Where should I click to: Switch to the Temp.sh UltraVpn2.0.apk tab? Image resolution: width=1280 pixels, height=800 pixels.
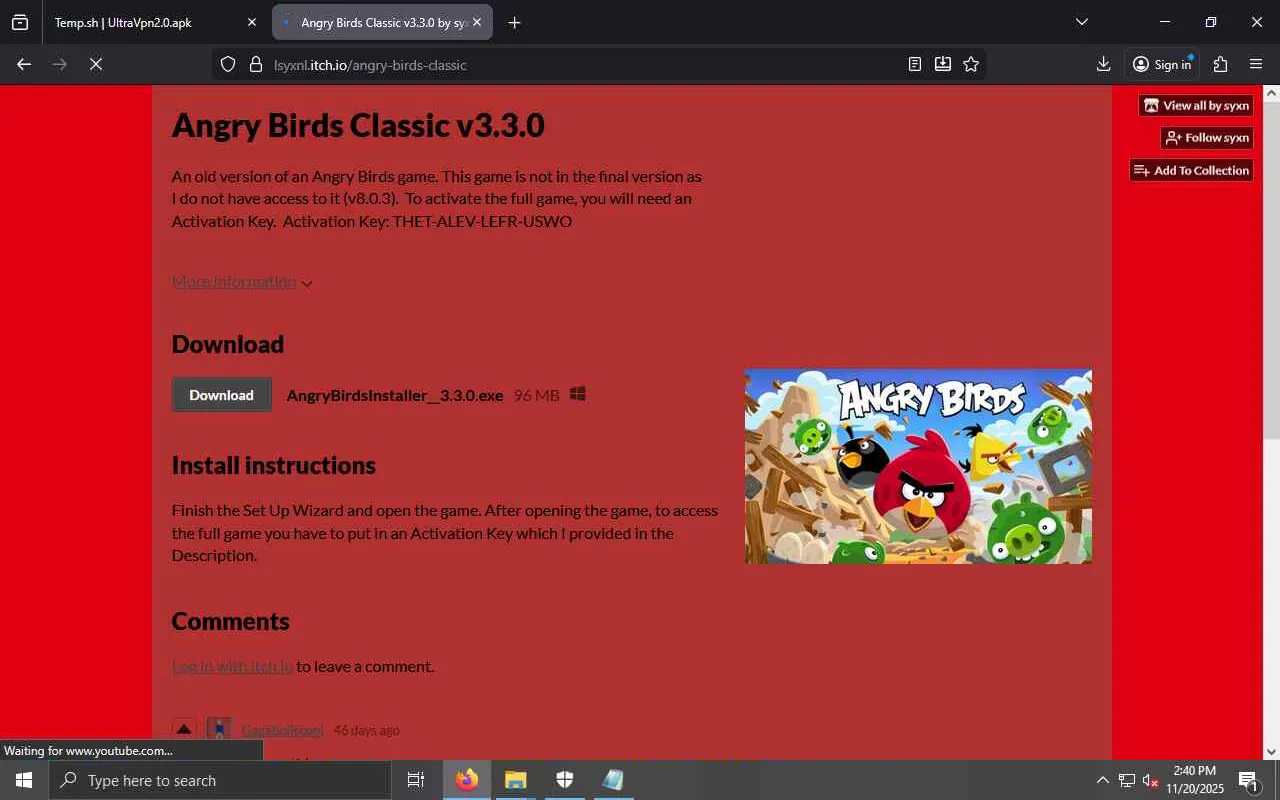point(154,22)
